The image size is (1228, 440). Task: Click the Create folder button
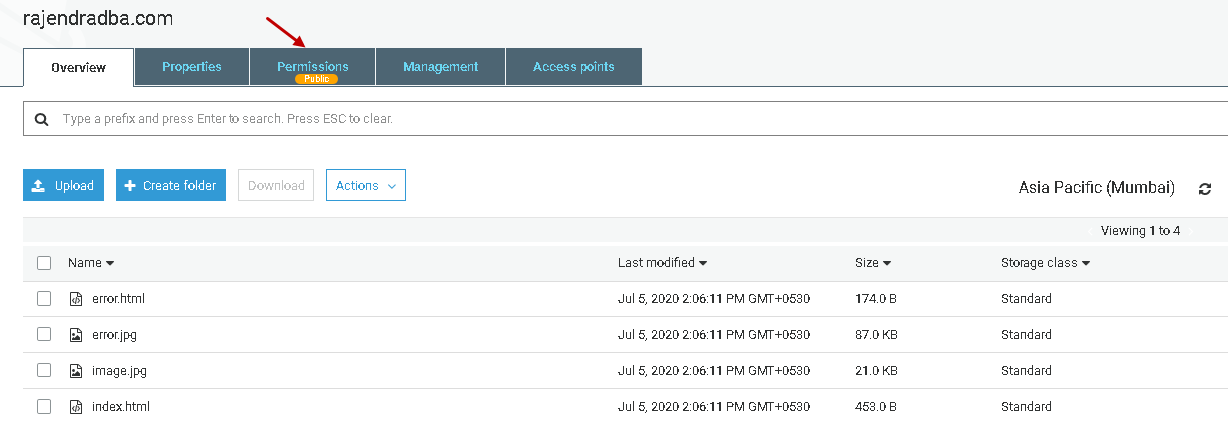[171, 185]
